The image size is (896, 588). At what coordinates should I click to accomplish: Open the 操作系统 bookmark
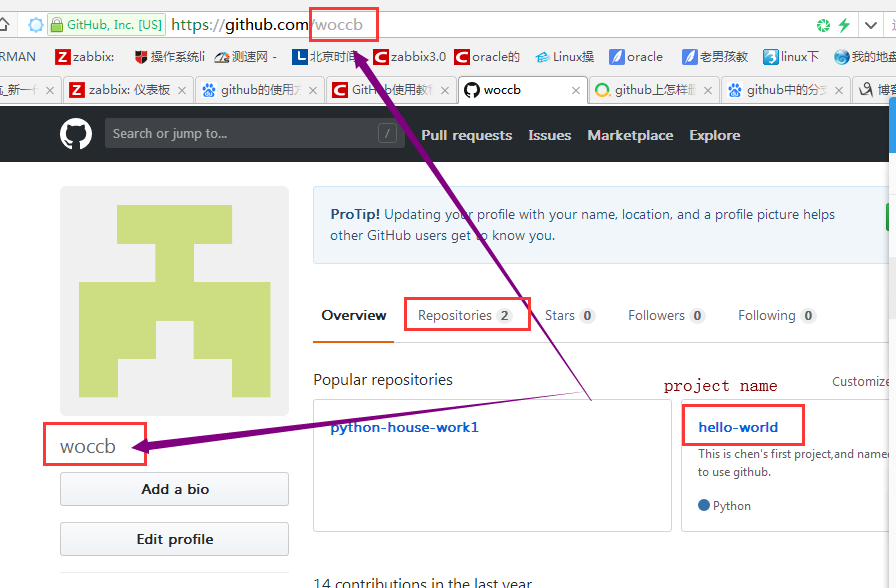click(170, 57)
